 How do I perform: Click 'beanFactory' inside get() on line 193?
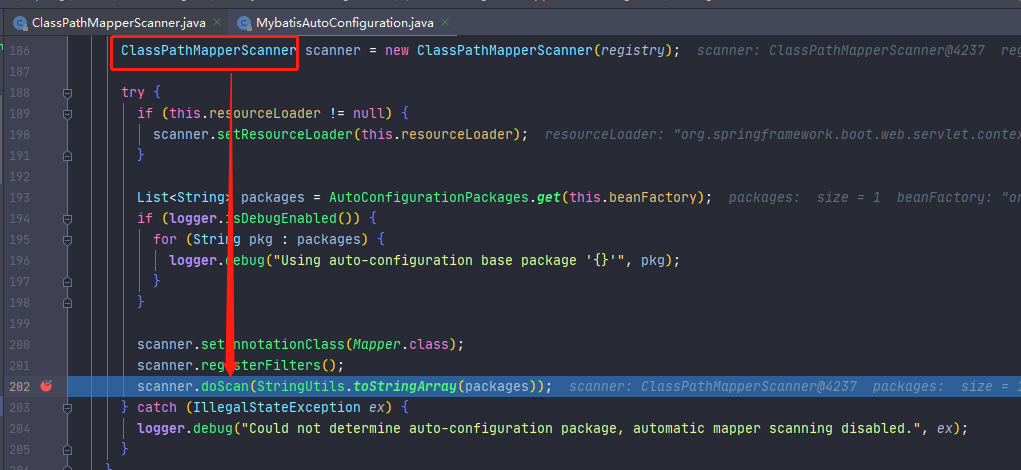(x=654, y=197)
